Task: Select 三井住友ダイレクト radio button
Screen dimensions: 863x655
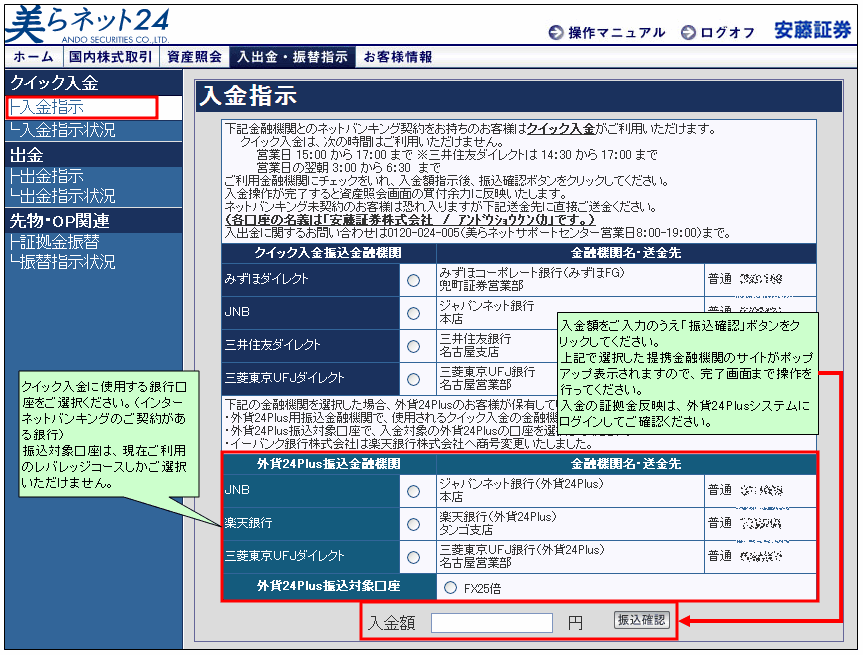Action: click(413, 346)
